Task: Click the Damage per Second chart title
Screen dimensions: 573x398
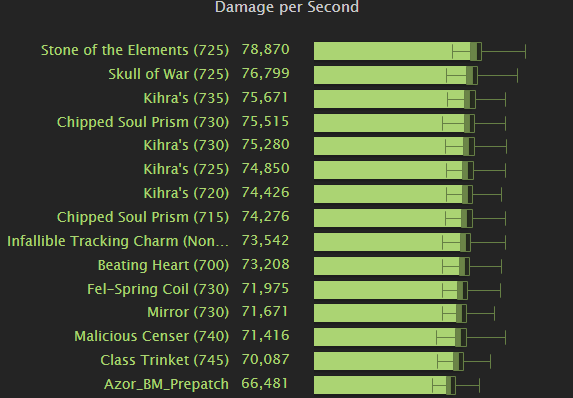Action: tap(287, 7)
